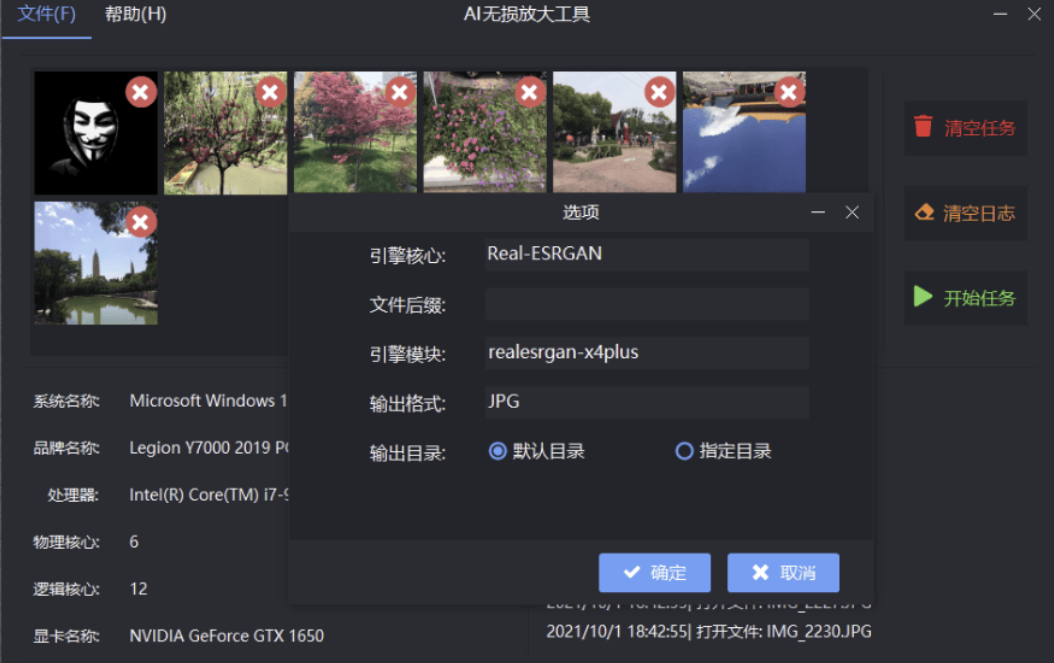The width and height of the screenshot is (1054, 663).
Task: Click the 文件后缀 input field
Action: [x=646, y=303]
